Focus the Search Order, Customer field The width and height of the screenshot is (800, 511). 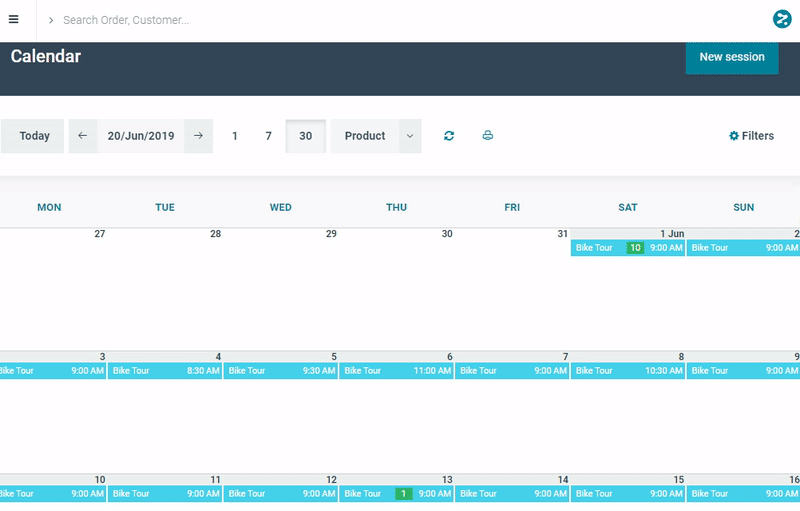[126, 20]
